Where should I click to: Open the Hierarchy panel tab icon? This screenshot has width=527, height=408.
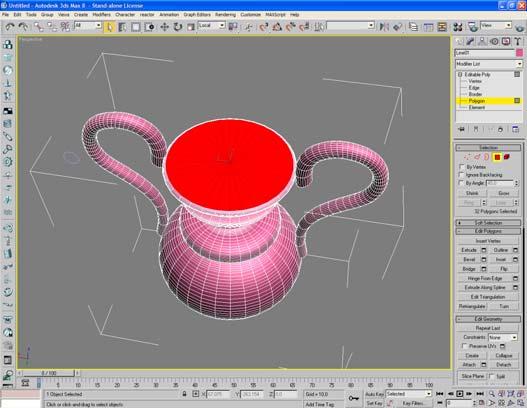(x=482, y=41)
